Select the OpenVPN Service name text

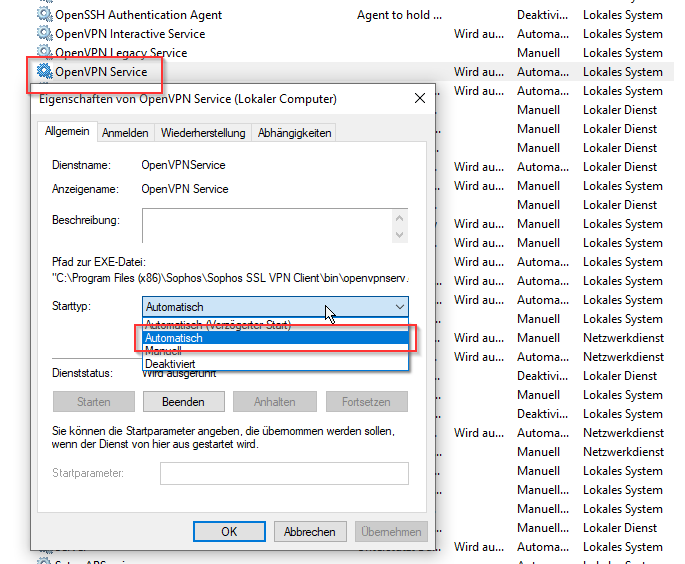coord(101,72)
